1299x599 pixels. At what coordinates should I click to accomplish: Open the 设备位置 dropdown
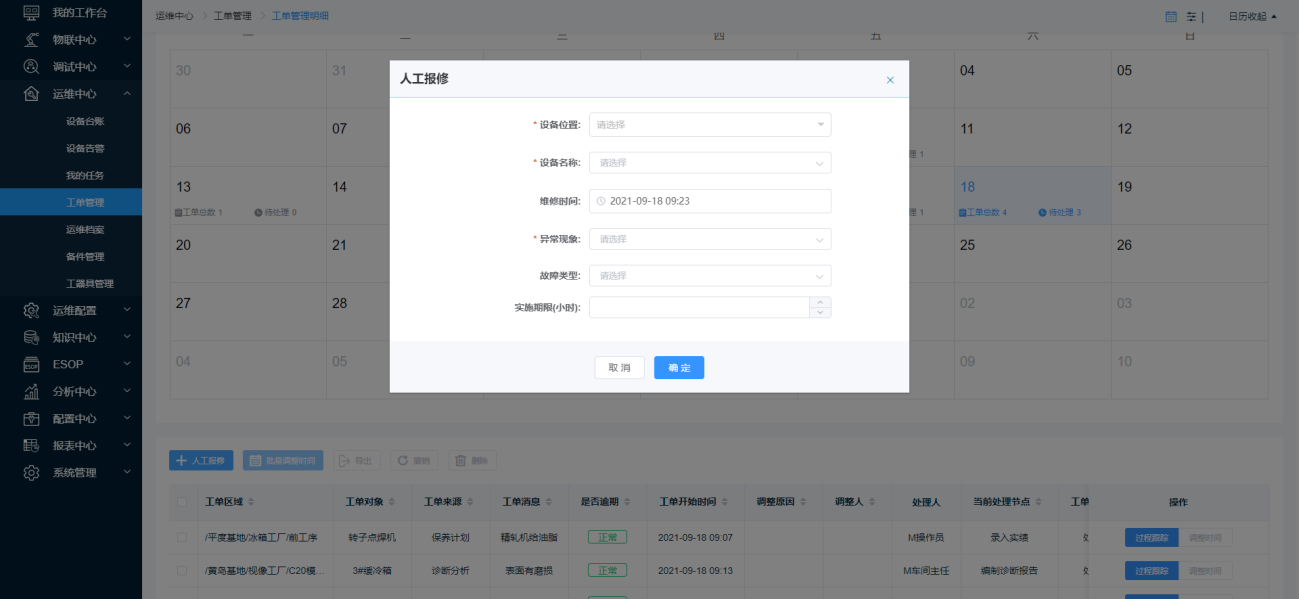pos(710,125)
